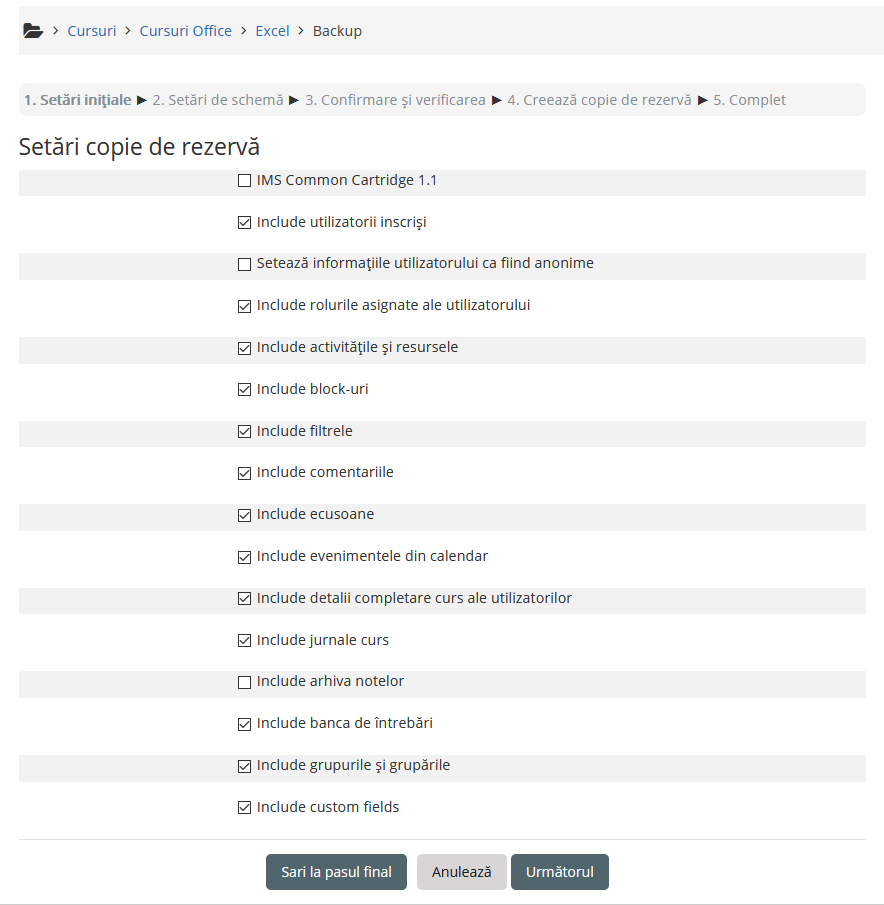Screen dimensions: 884x905
Task: Disable Include ecusoane option
Action: [x=244, y=515]
